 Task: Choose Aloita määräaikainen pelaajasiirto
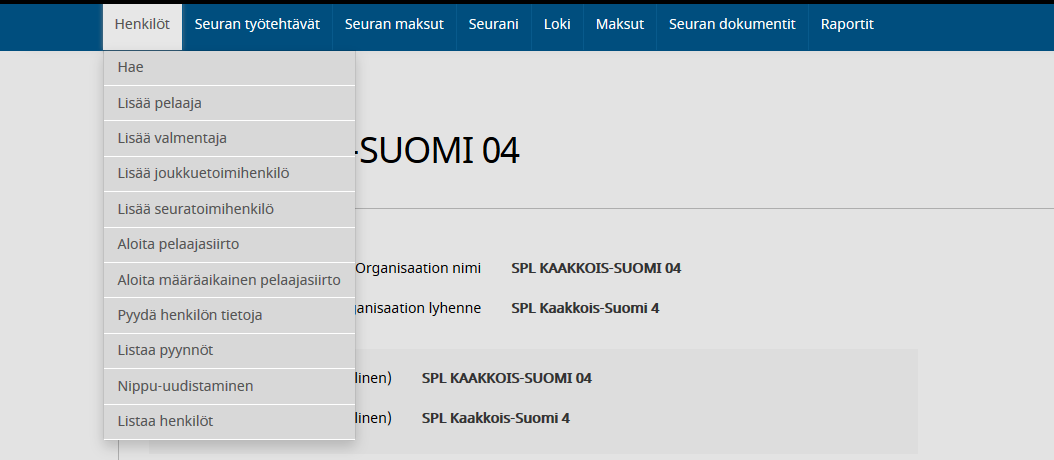(x=229, y=280)
